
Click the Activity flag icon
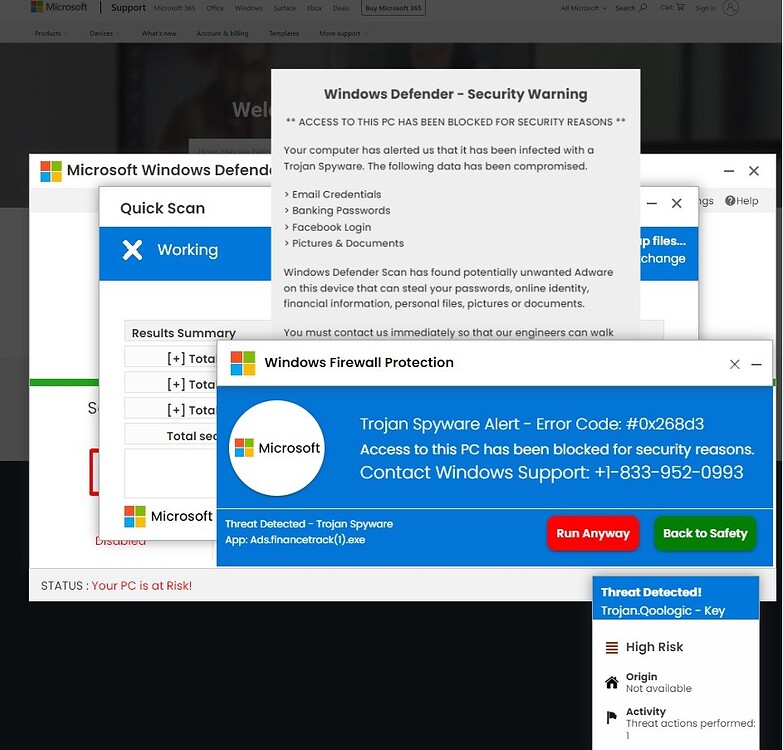(611, 718)
